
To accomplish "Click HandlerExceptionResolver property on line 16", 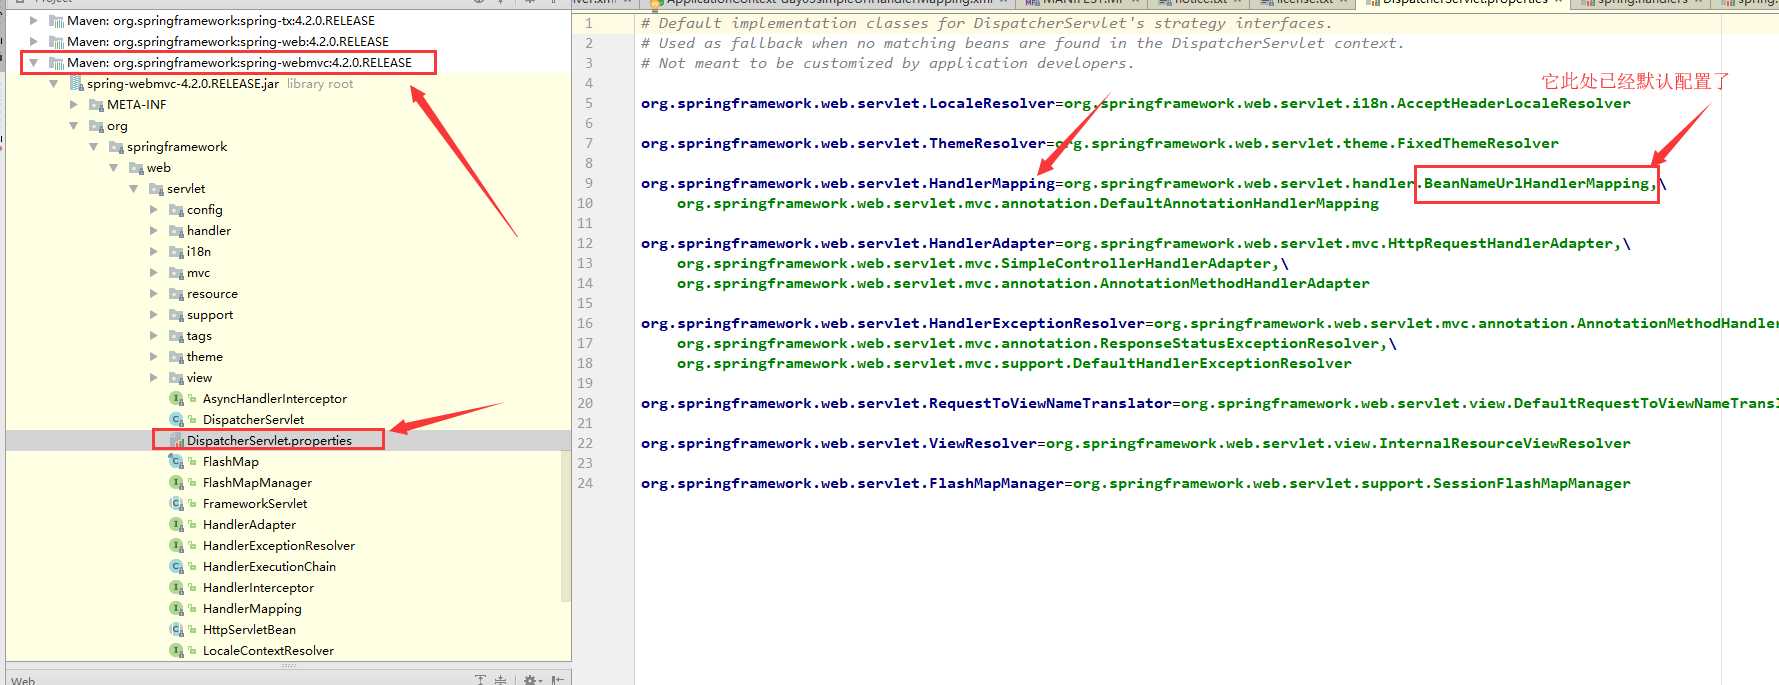I will [893, 323].
